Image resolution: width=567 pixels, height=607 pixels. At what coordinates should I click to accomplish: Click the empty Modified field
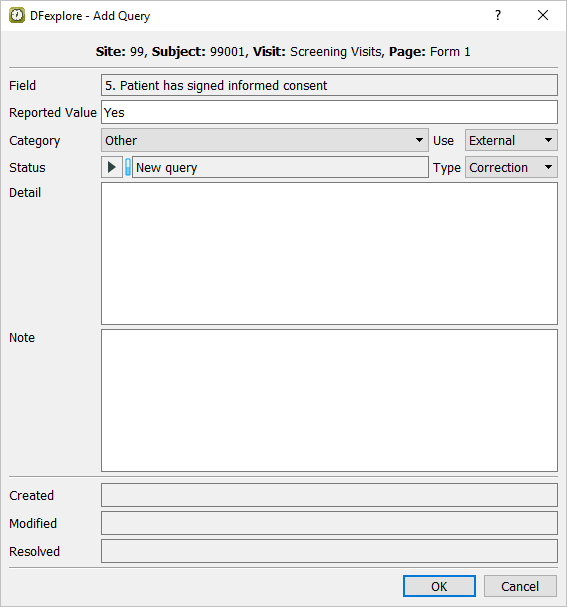329,523
